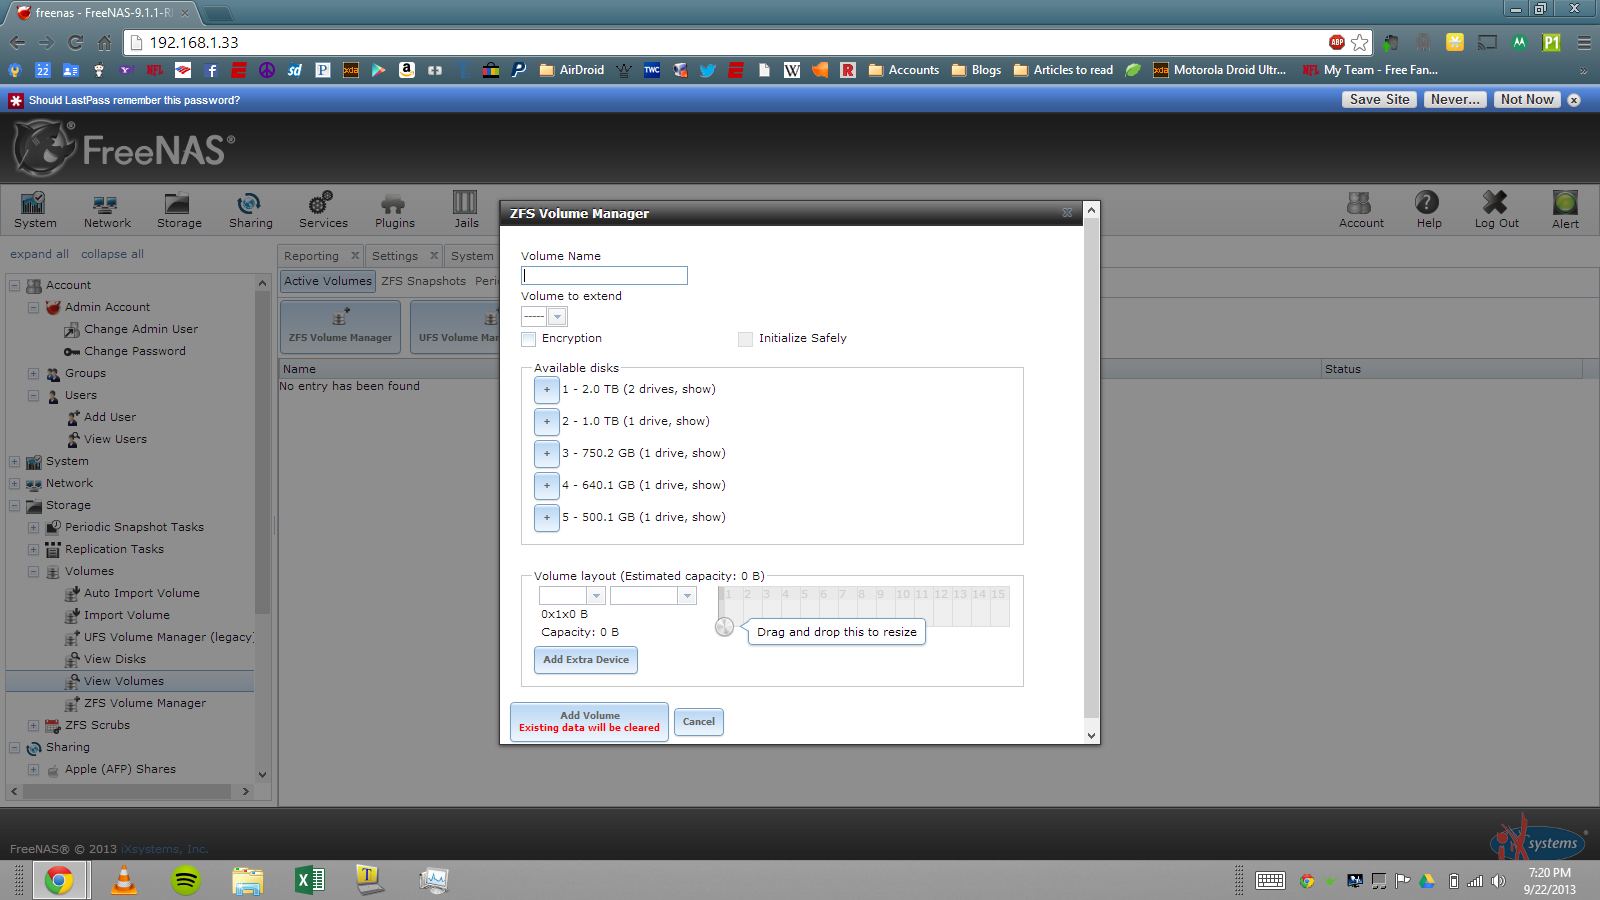This screenshot has width=1600, height=900.
Task: Open Change Password in the tree
Action: tap(134, 351)
